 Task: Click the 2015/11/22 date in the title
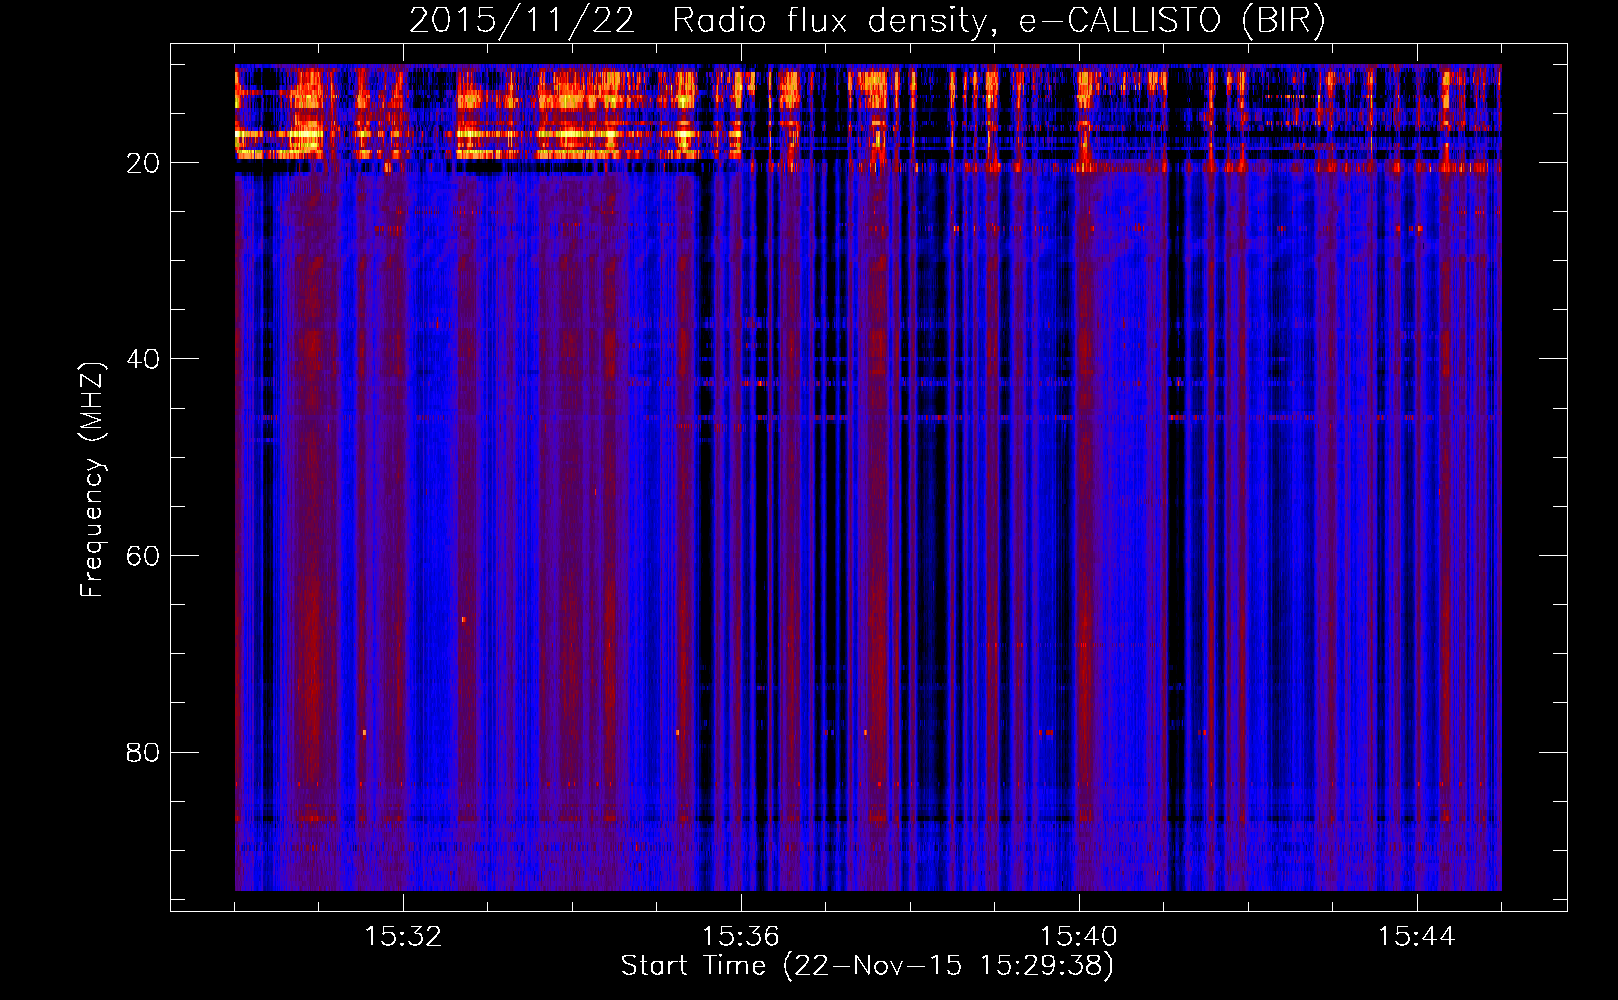521,21
